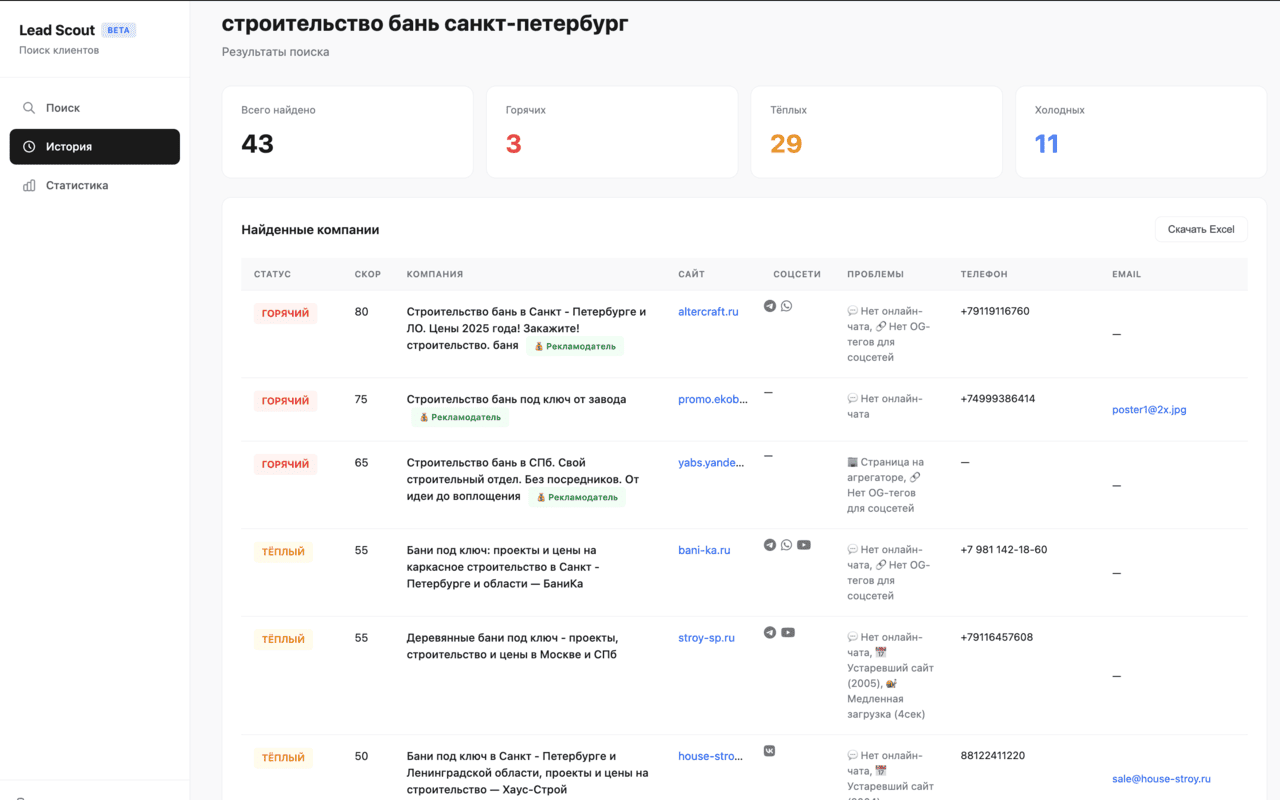
Task: Download results with Скачать Excel
Action: point(1201,229)
